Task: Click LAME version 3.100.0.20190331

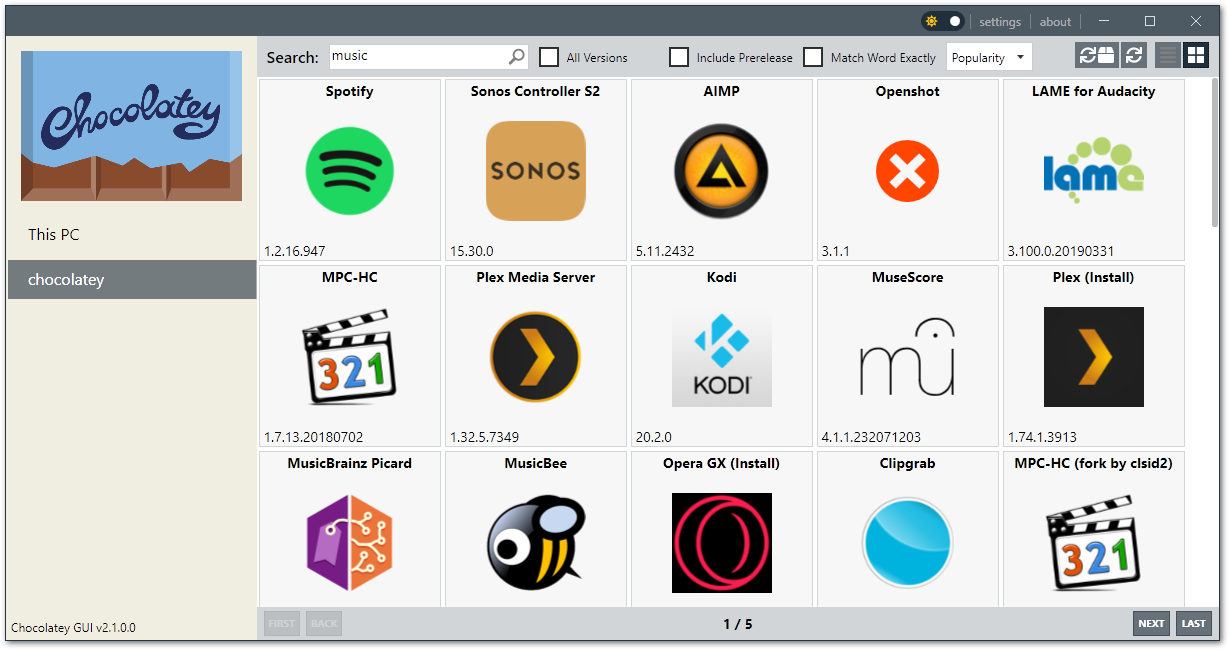Action: tap(1061, 251)
